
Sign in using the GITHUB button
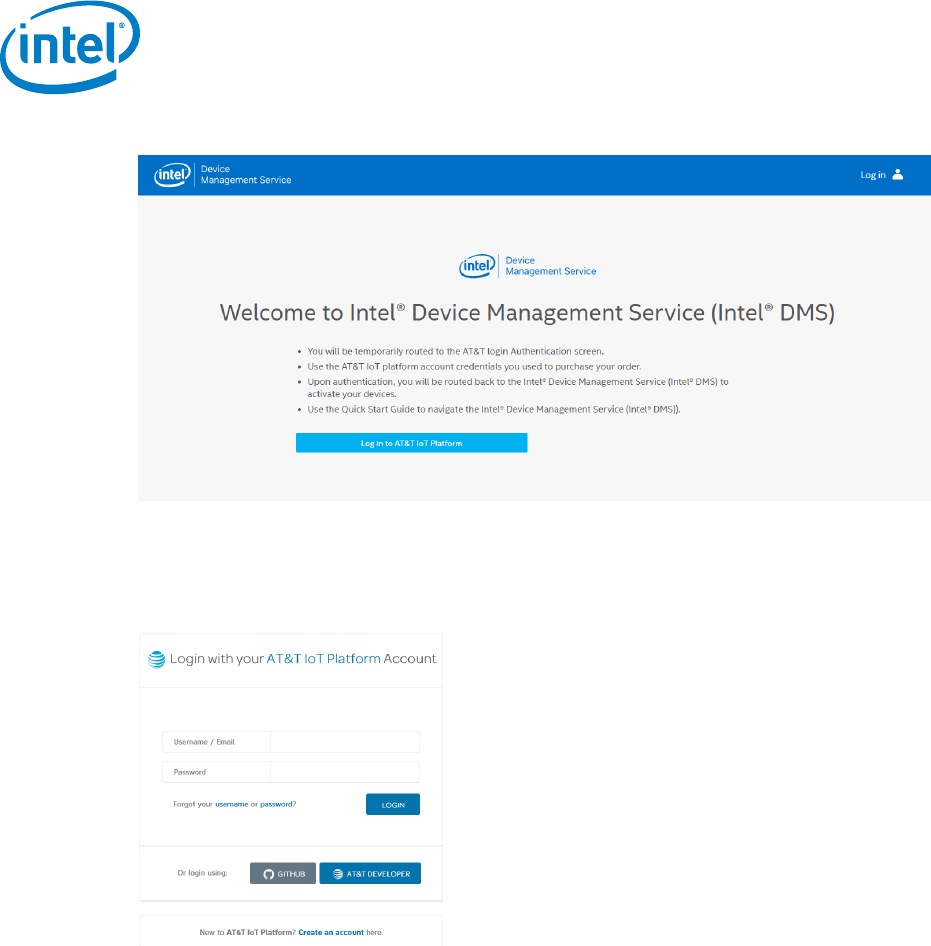283,874
